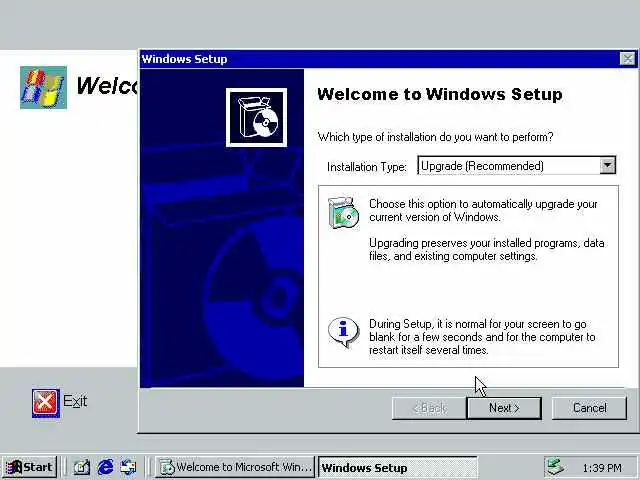Screen dimensions: 640x480
Task: Click the information bubble icon
Action: click(x=343, y=332)
